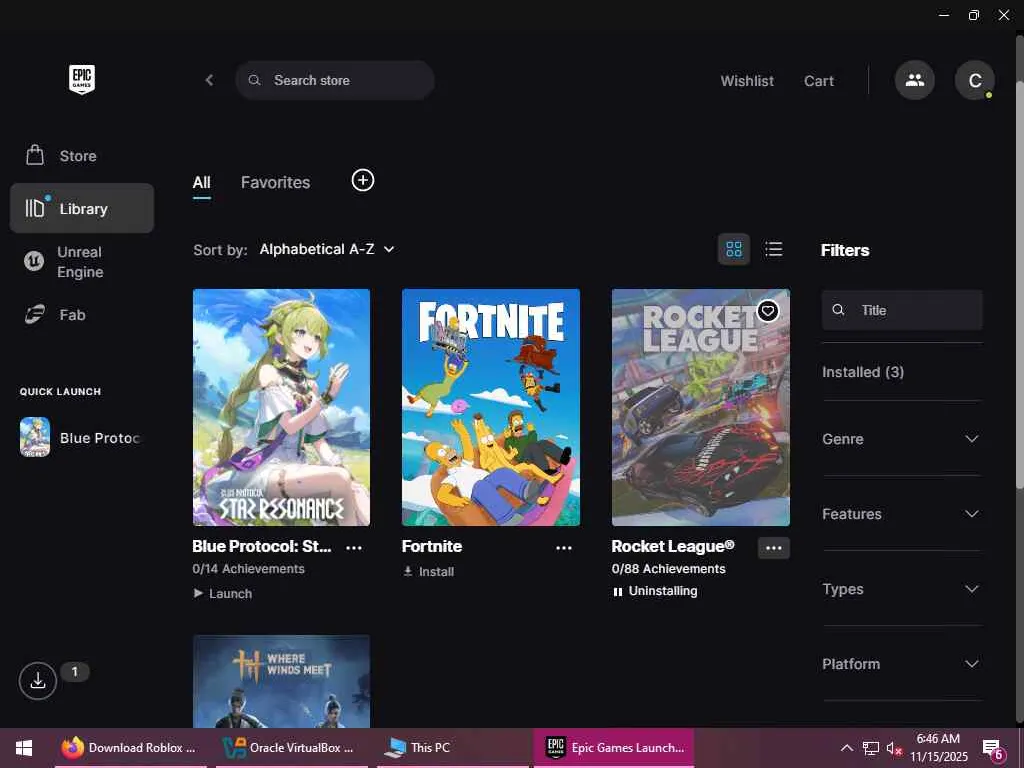Open Rocket League more options menu
Viewport: 1024px width, 768px height.
[x=774, y=548]
